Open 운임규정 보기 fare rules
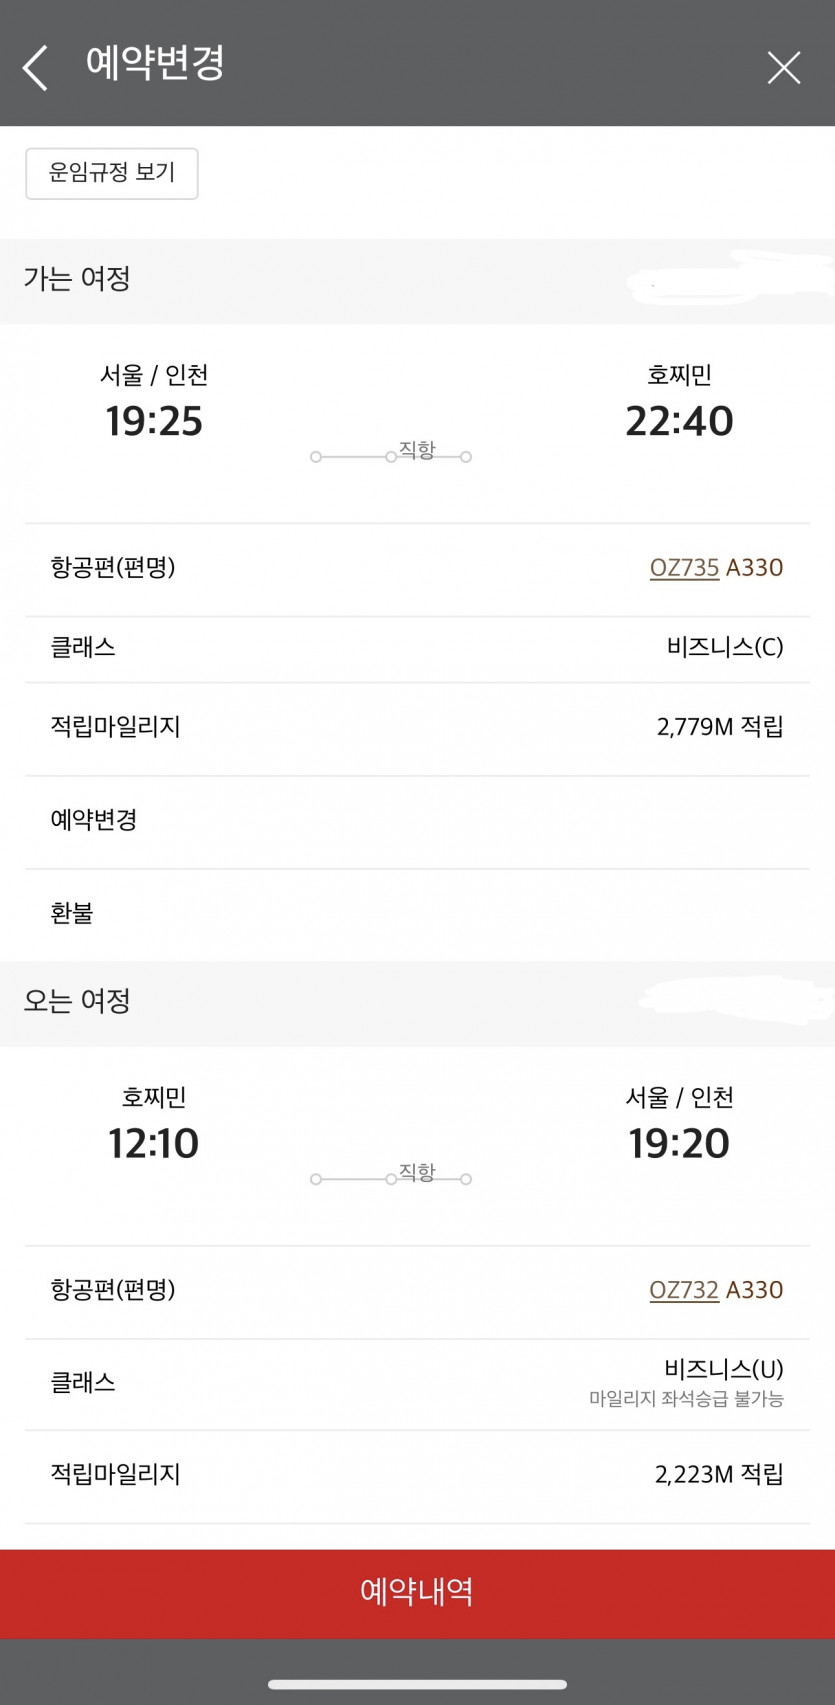 (112, 173)
